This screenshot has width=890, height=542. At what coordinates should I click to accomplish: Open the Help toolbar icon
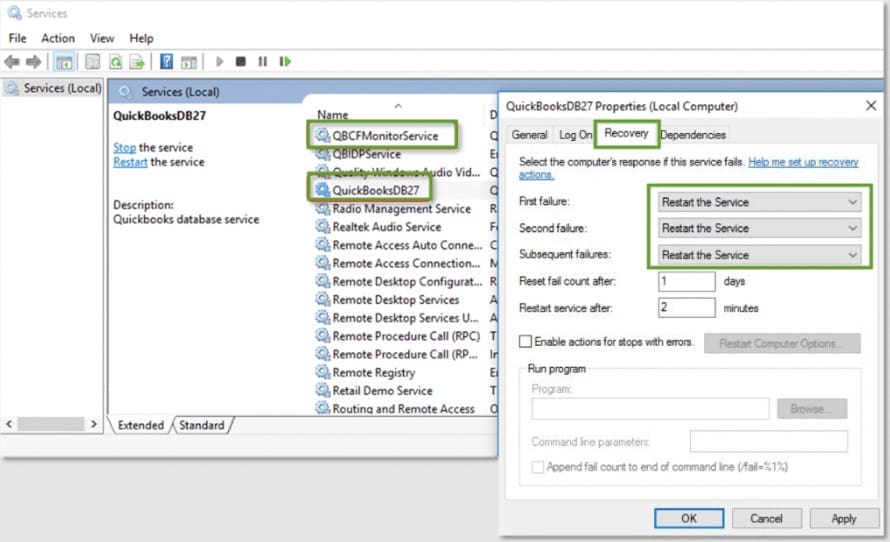(166, 61)
